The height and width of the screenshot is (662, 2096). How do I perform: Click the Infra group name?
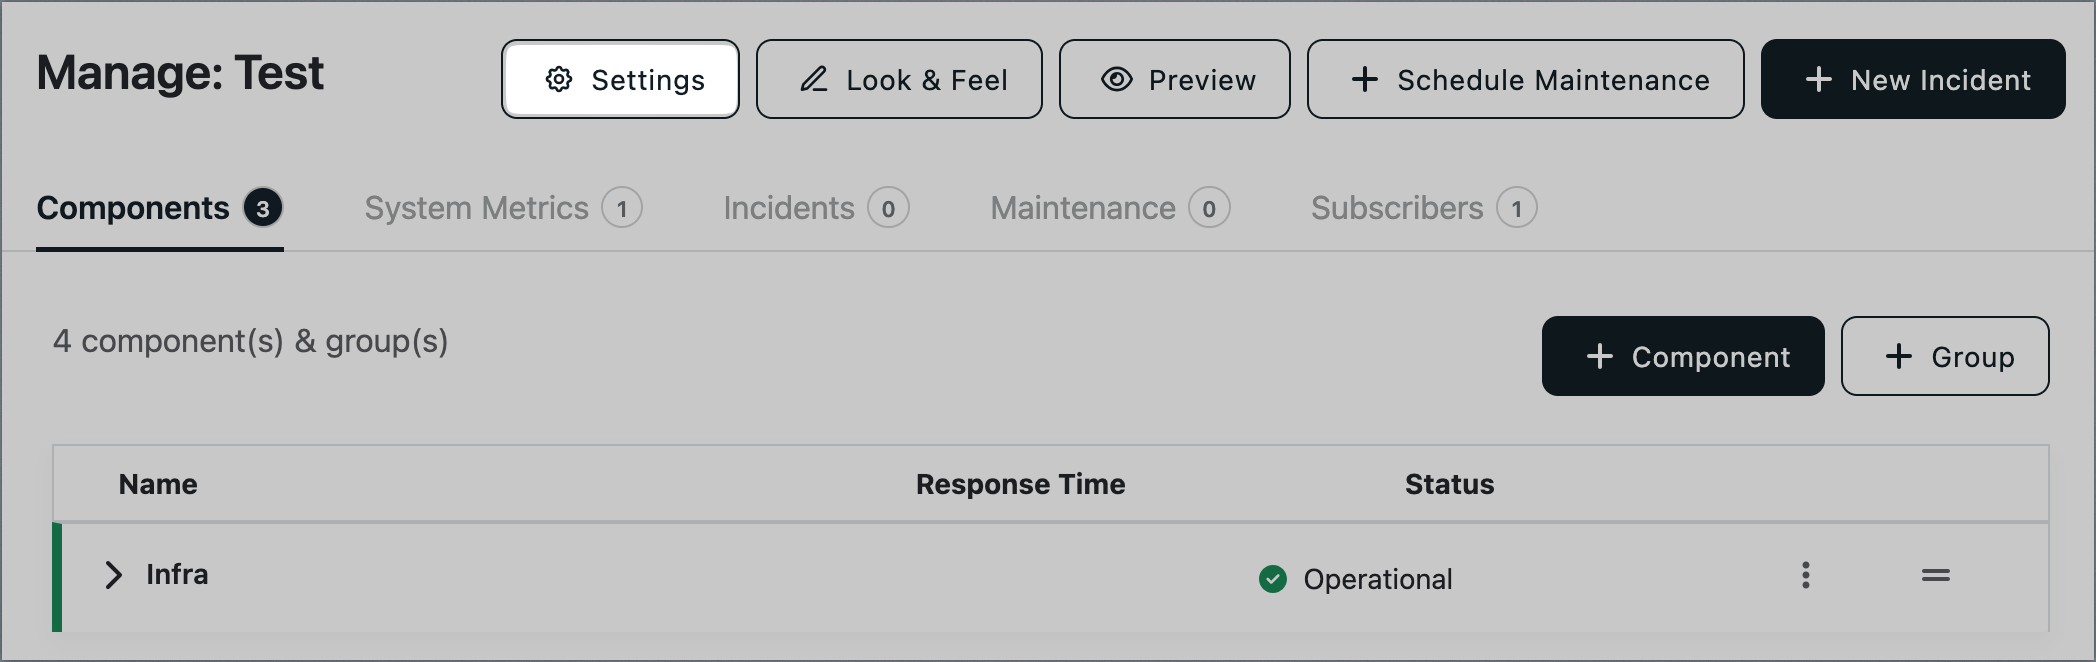[177, 574]
